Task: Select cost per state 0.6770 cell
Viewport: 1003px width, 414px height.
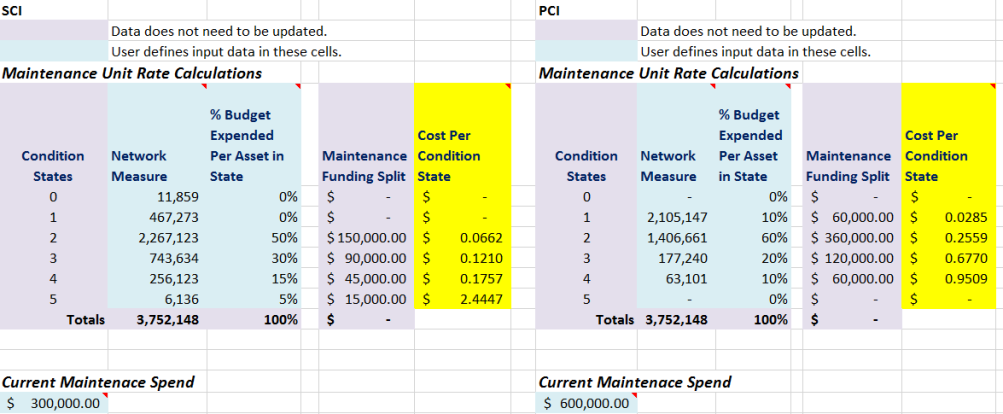Action: click(x=949, y=258)
